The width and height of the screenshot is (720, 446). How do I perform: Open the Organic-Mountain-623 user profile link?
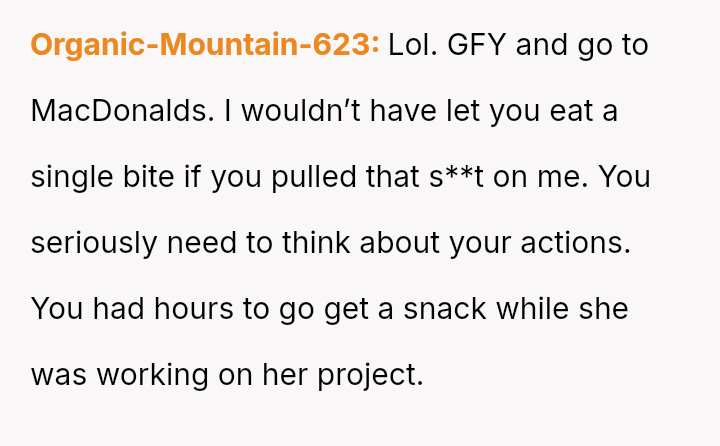204,46
